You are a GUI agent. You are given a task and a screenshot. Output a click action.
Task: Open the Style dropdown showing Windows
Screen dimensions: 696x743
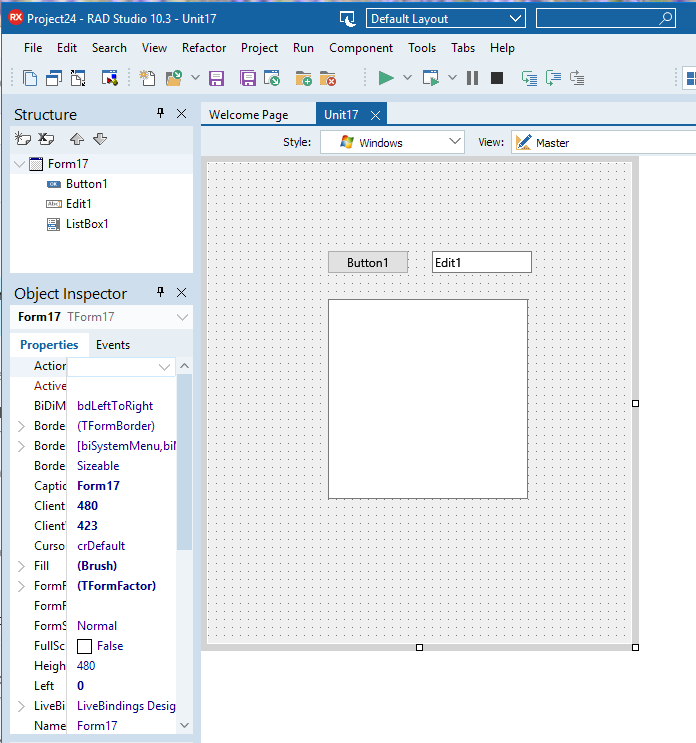[x=392, y=142]
